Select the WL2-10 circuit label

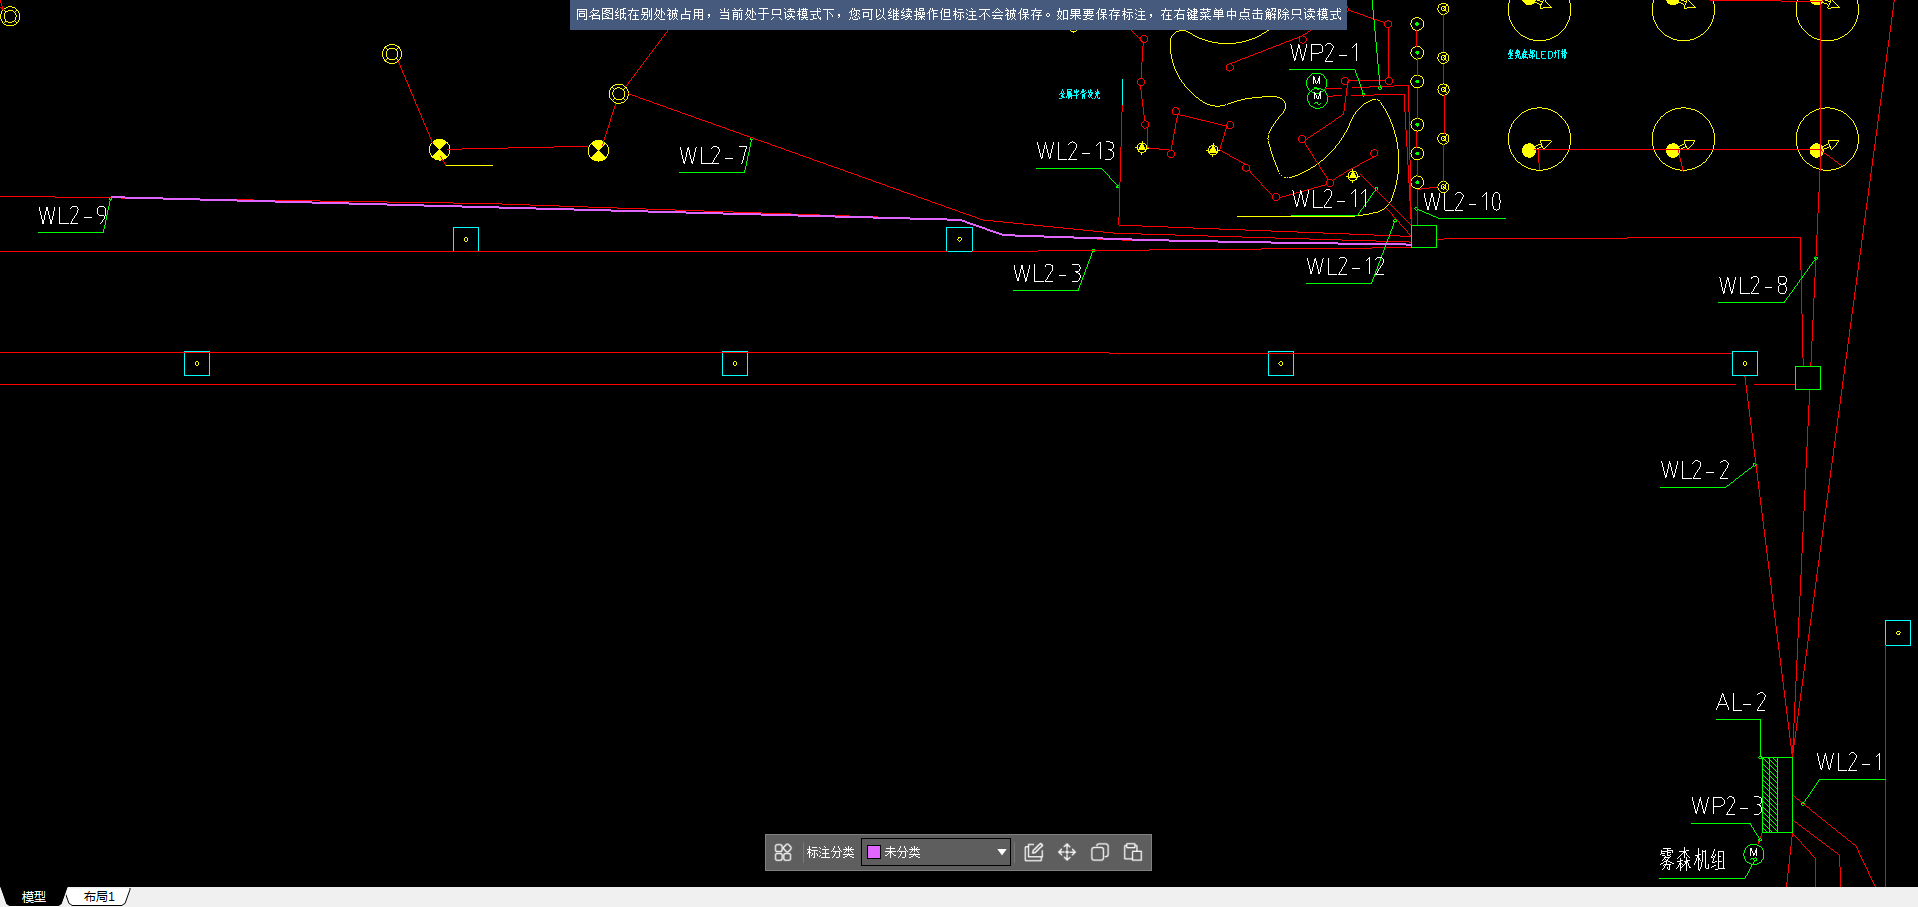[x=1462, y=202]
